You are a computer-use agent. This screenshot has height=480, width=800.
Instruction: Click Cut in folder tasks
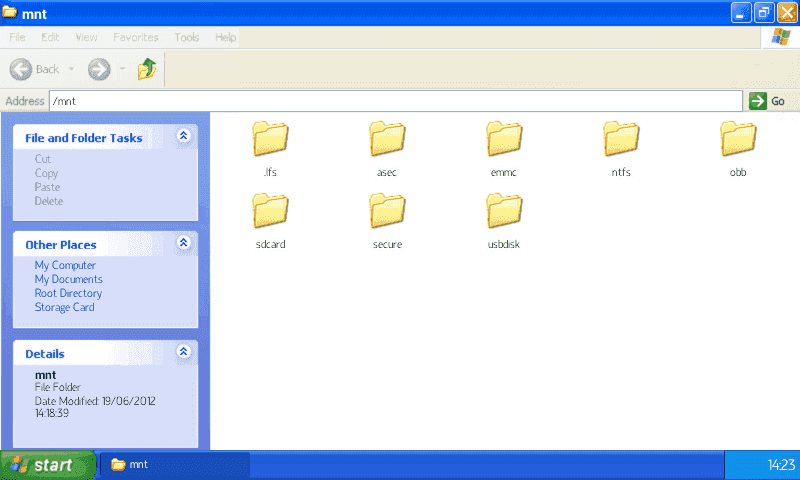43,159
